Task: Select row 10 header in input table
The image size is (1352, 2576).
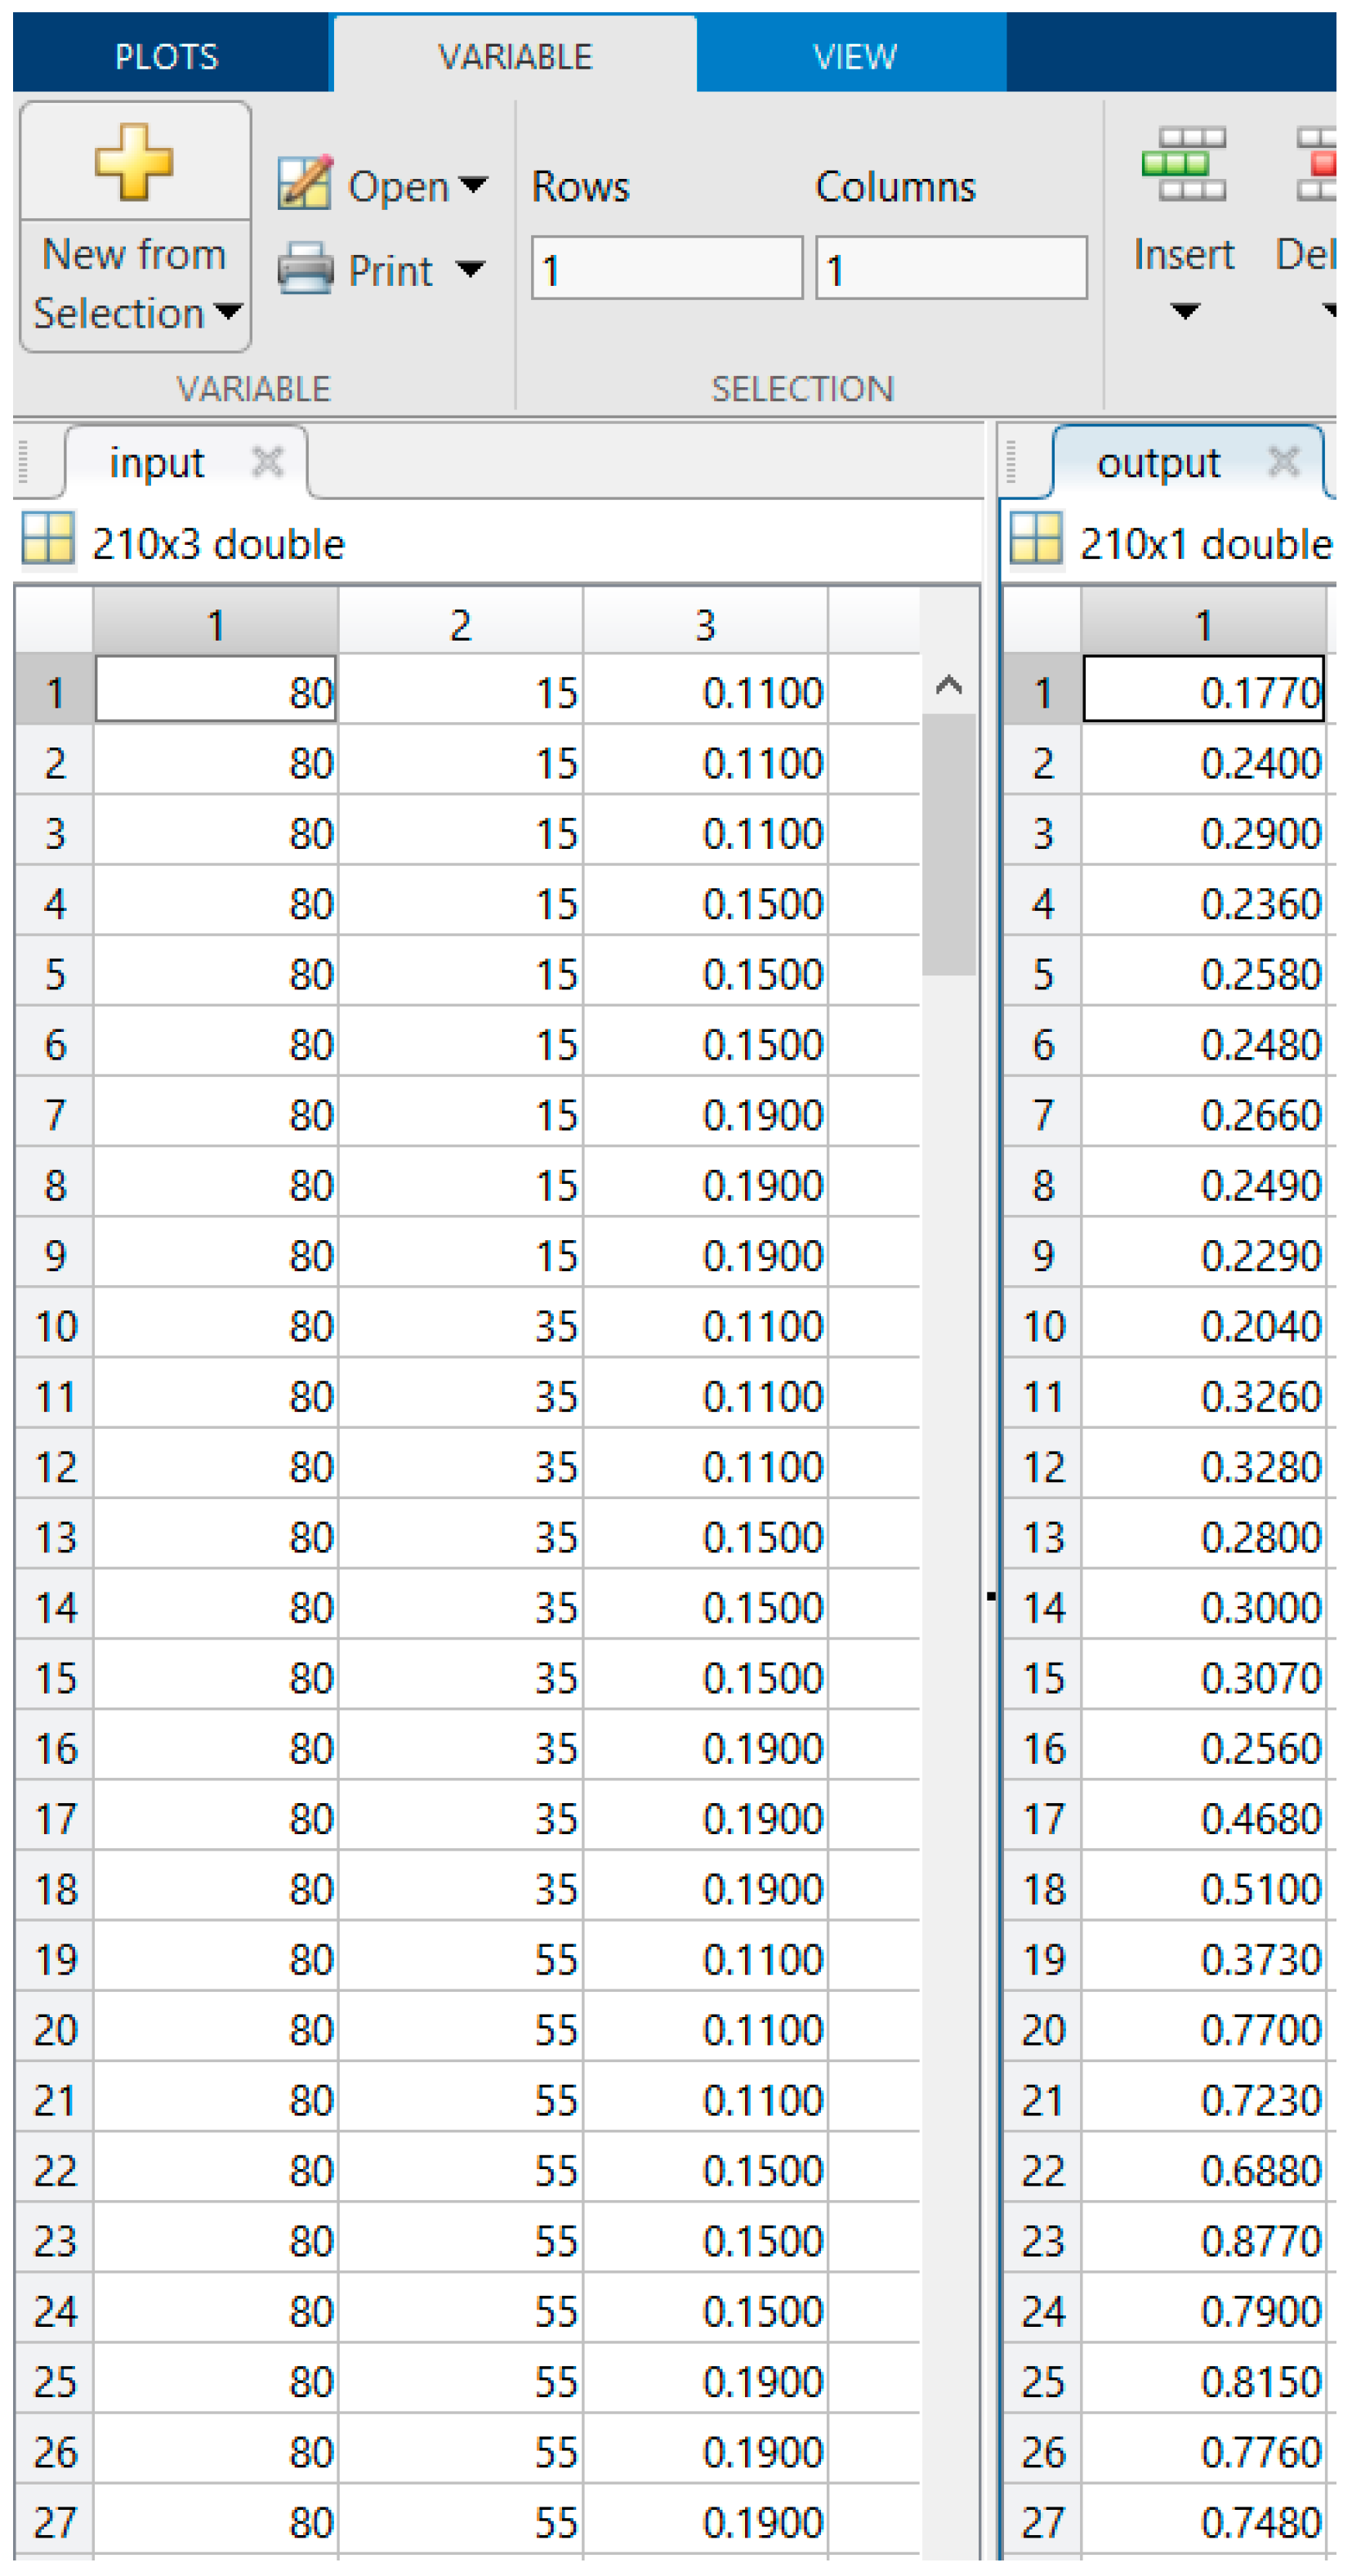Action: click(55, 1325)
